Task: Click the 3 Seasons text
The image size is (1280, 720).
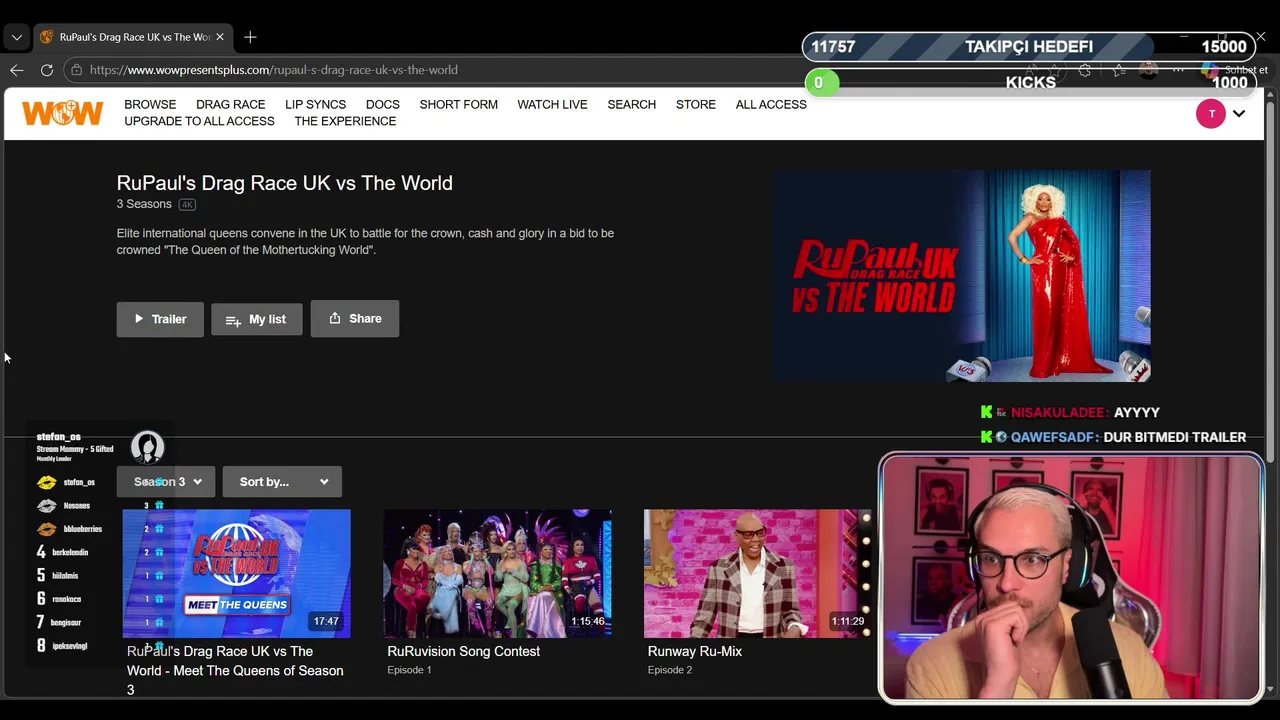Action: [x=144, y=204]
